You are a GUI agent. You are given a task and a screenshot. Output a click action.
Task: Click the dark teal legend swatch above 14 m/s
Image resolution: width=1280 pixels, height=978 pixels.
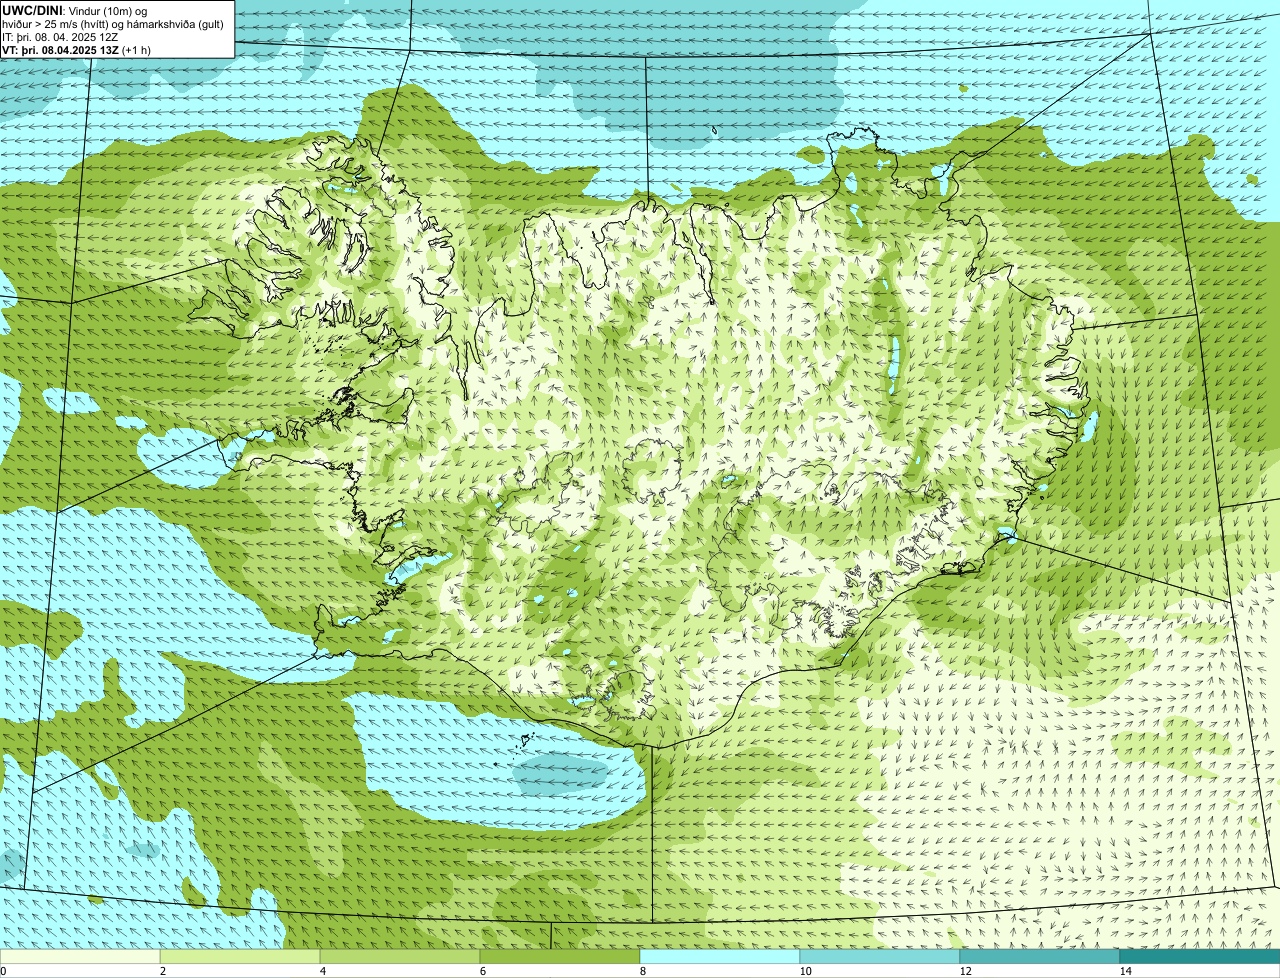[x=1200, y=956]
